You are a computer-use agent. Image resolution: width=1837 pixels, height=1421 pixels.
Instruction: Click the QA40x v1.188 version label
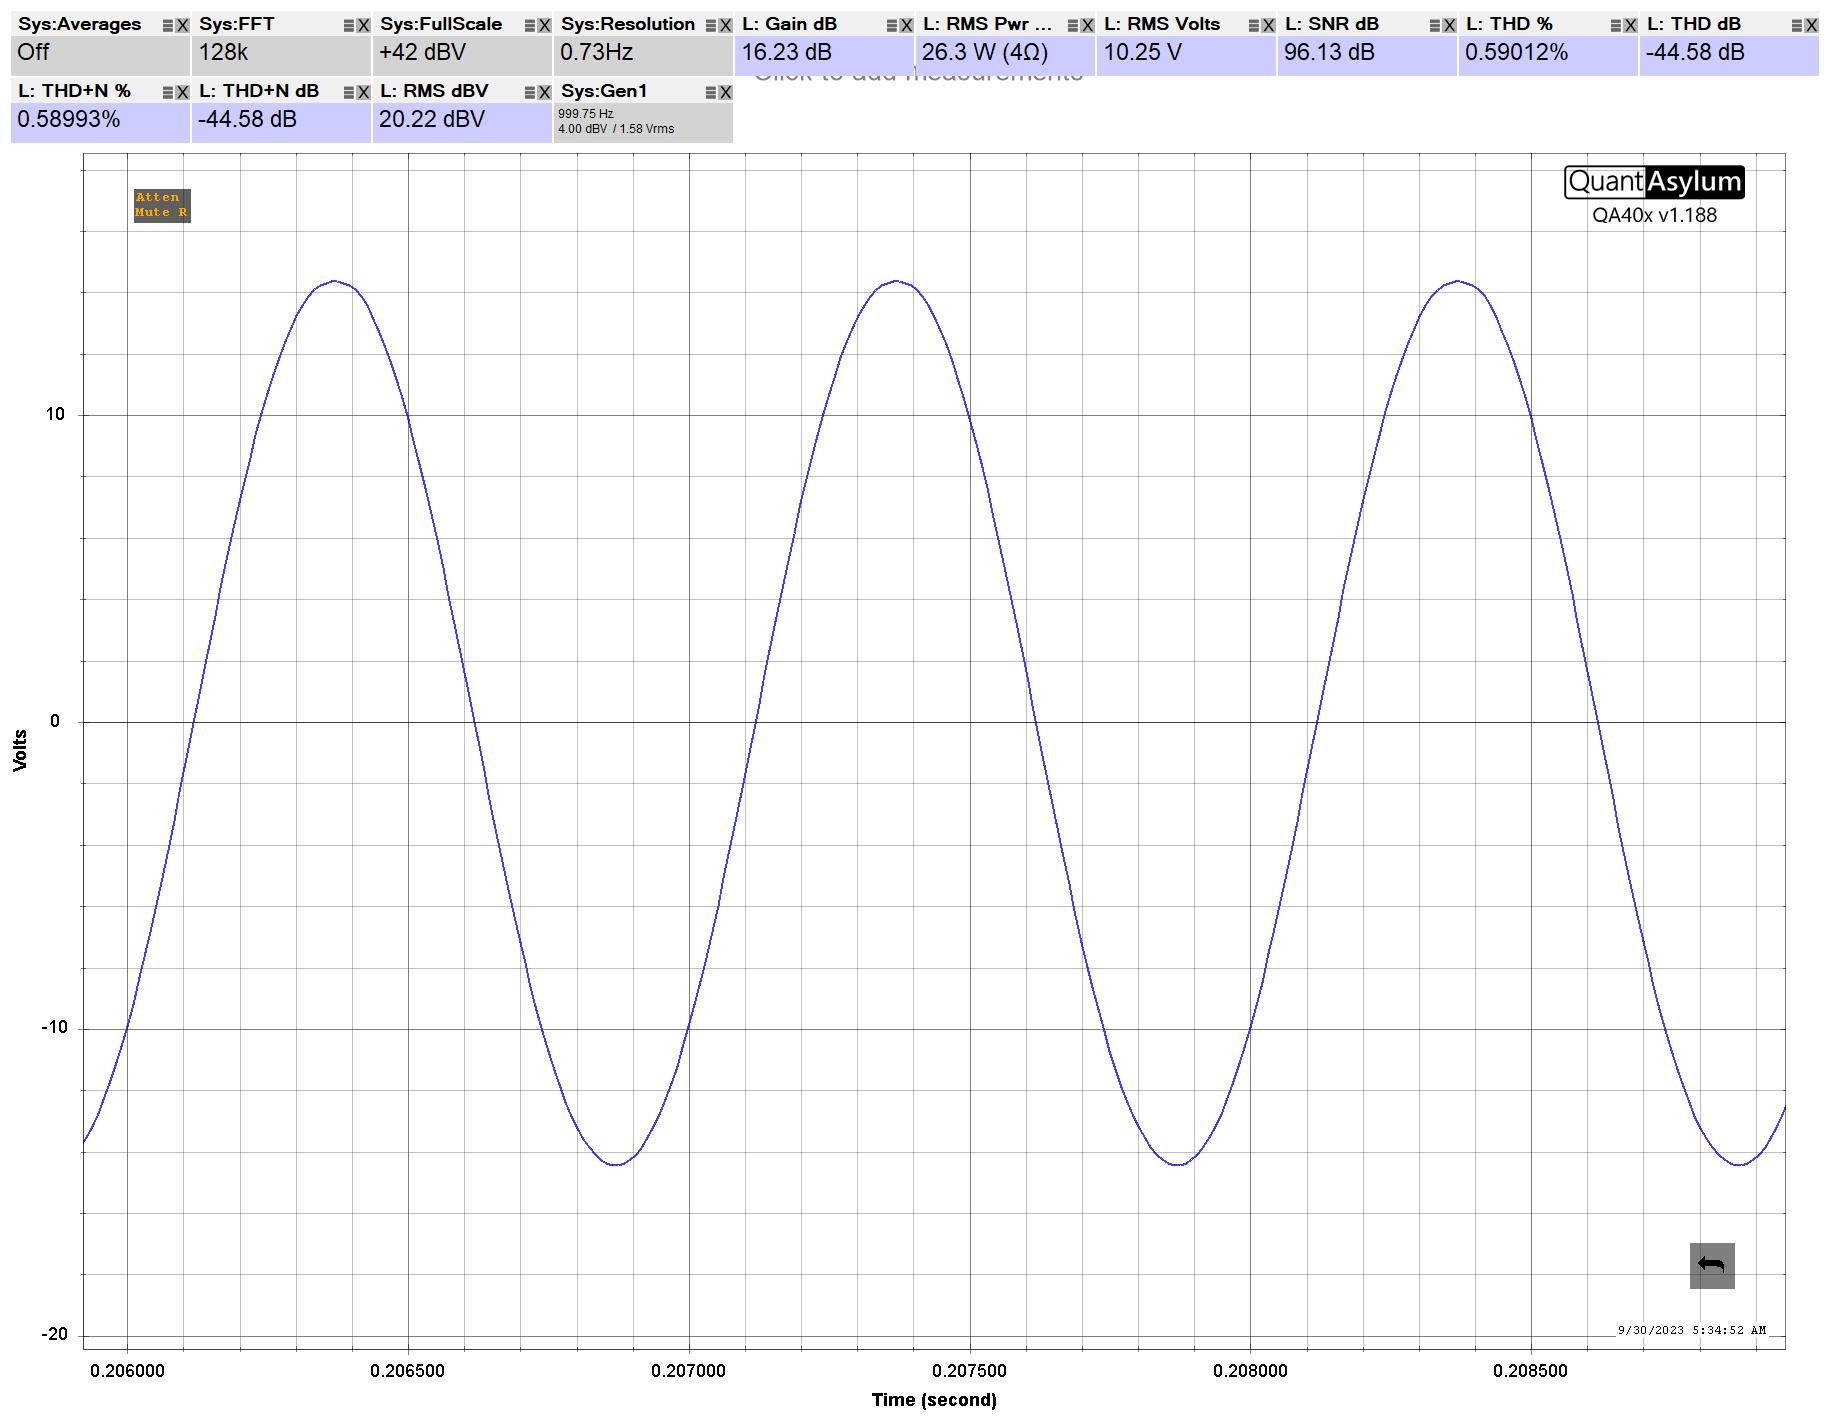tap(1654, 215)
